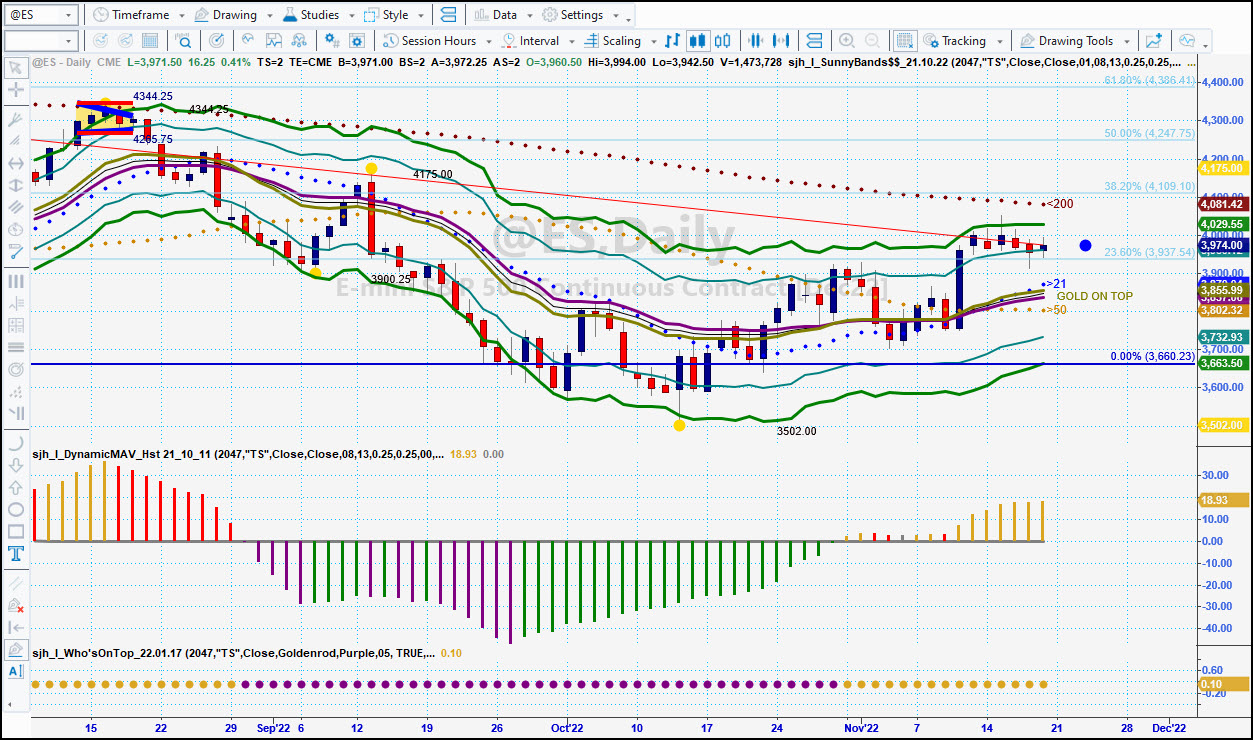The image size is (1253, 740).
Task: Open the Drawing menu
Action: pos(225,15)
